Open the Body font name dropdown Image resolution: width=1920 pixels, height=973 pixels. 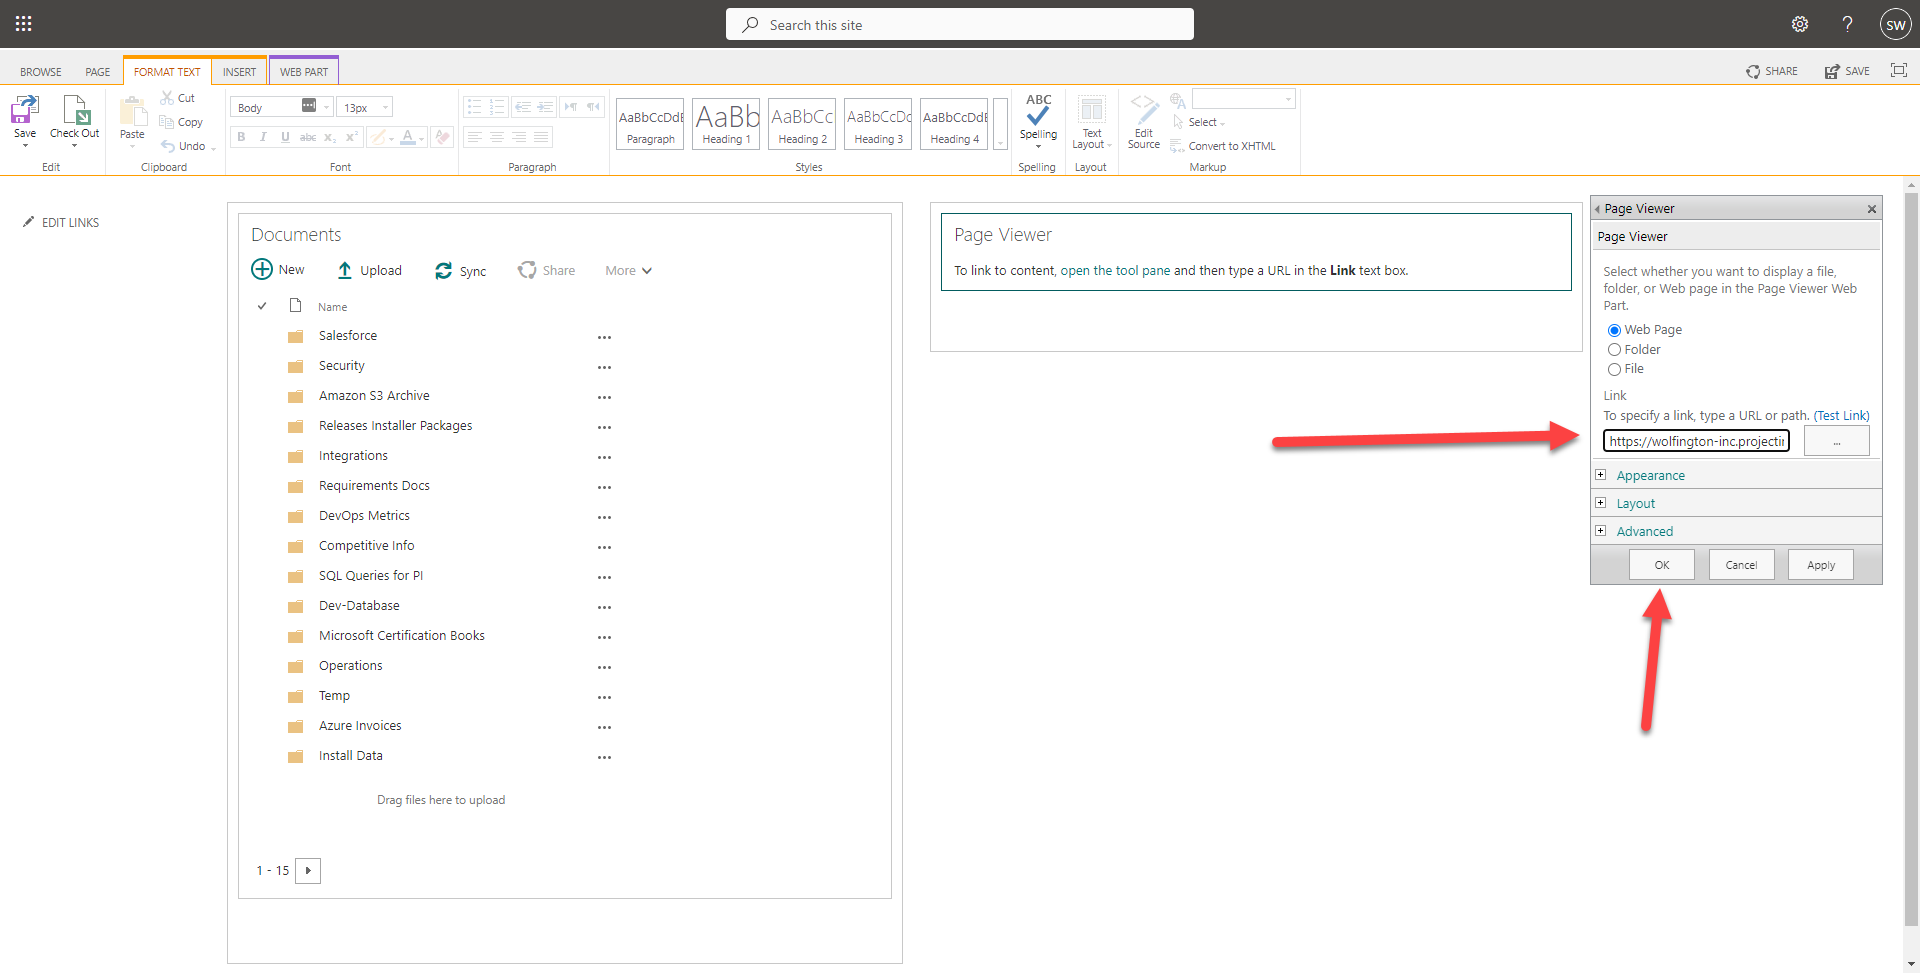(326, 107)
